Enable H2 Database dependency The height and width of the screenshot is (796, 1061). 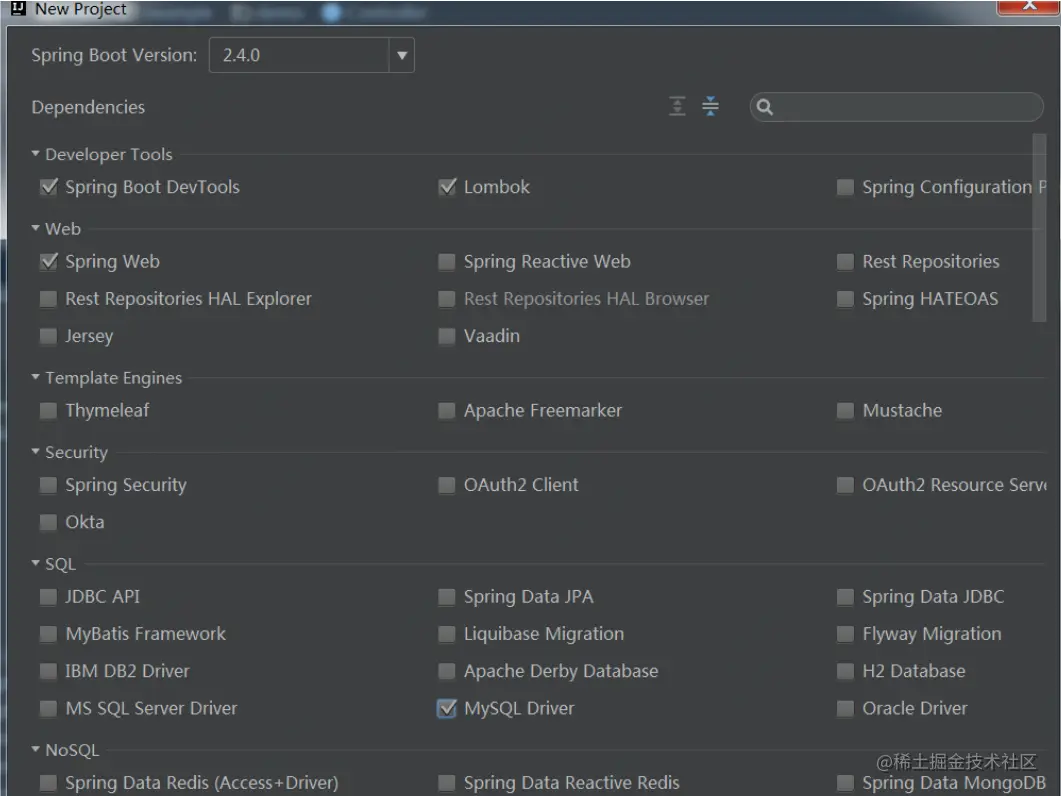pos(845,671)
